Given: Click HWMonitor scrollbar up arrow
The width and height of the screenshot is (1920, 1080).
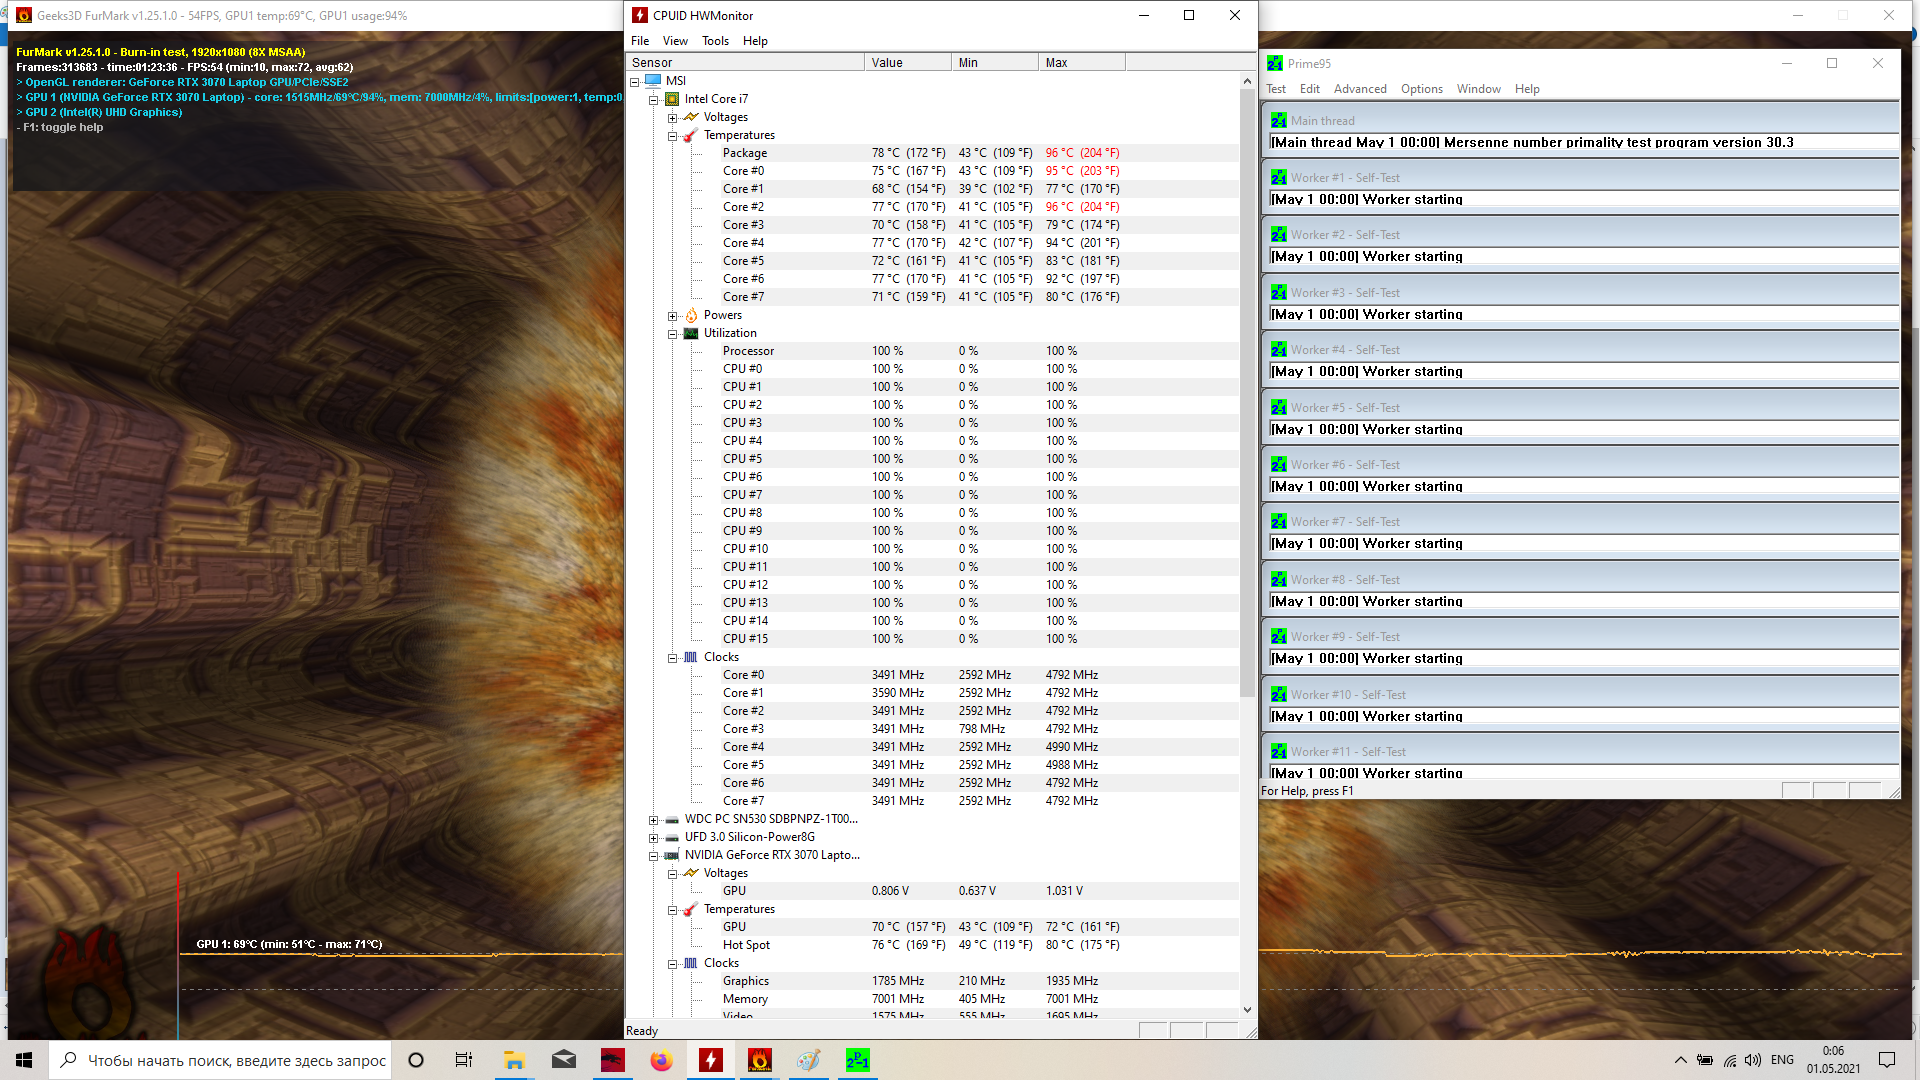Looking at the screenshot, I should [1247, 81].
